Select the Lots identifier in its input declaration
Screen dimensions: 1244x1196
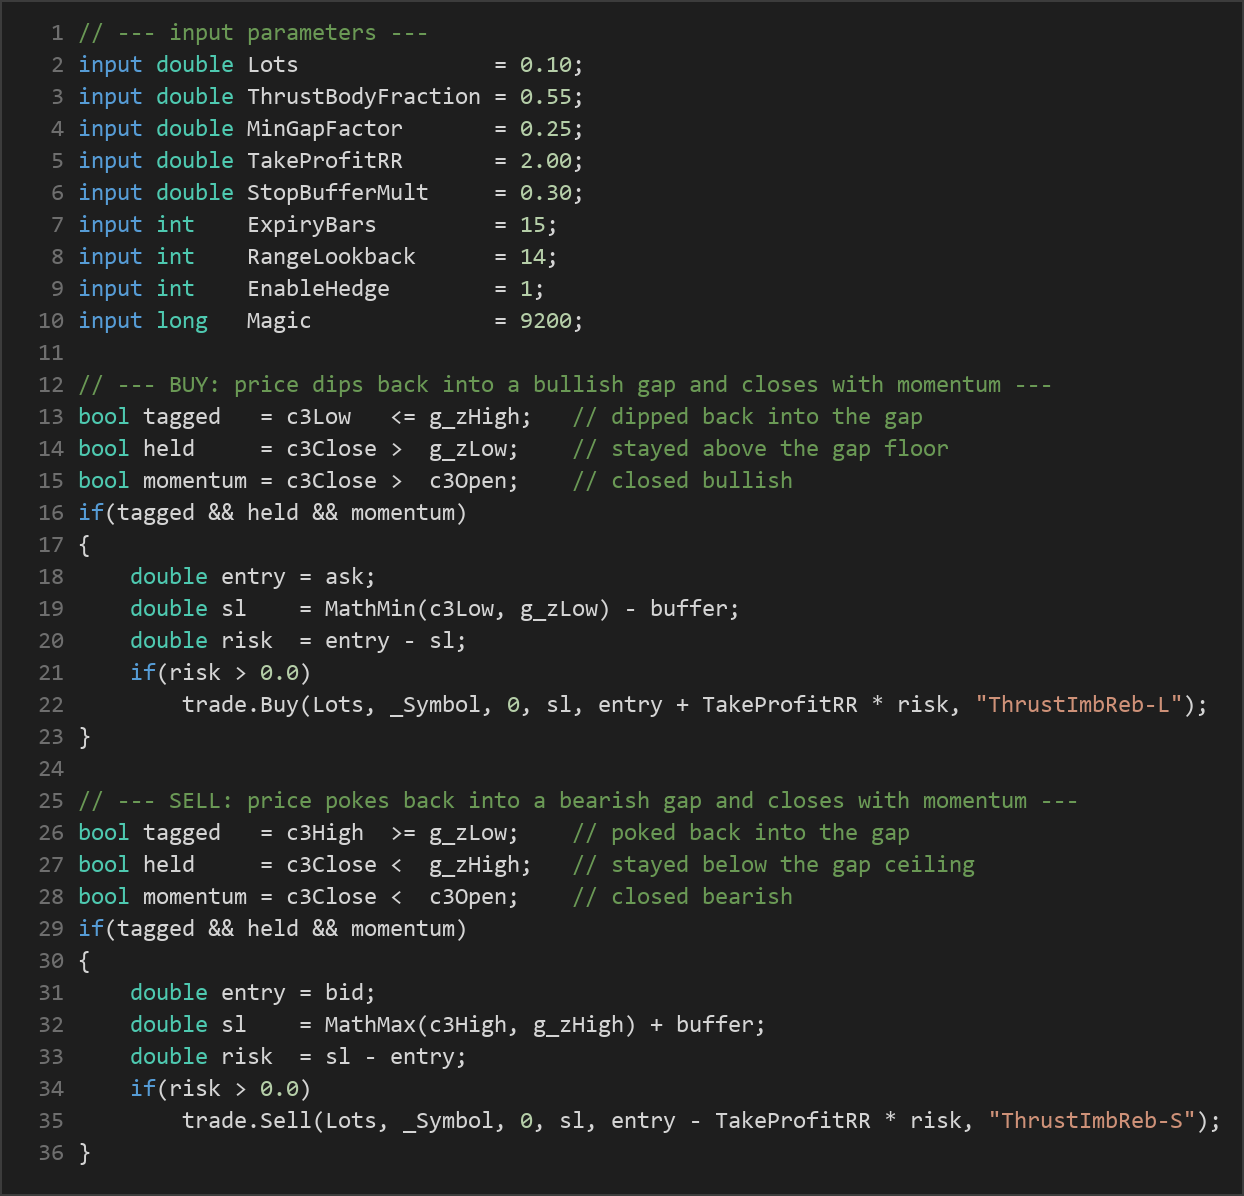tap(273, 65)
